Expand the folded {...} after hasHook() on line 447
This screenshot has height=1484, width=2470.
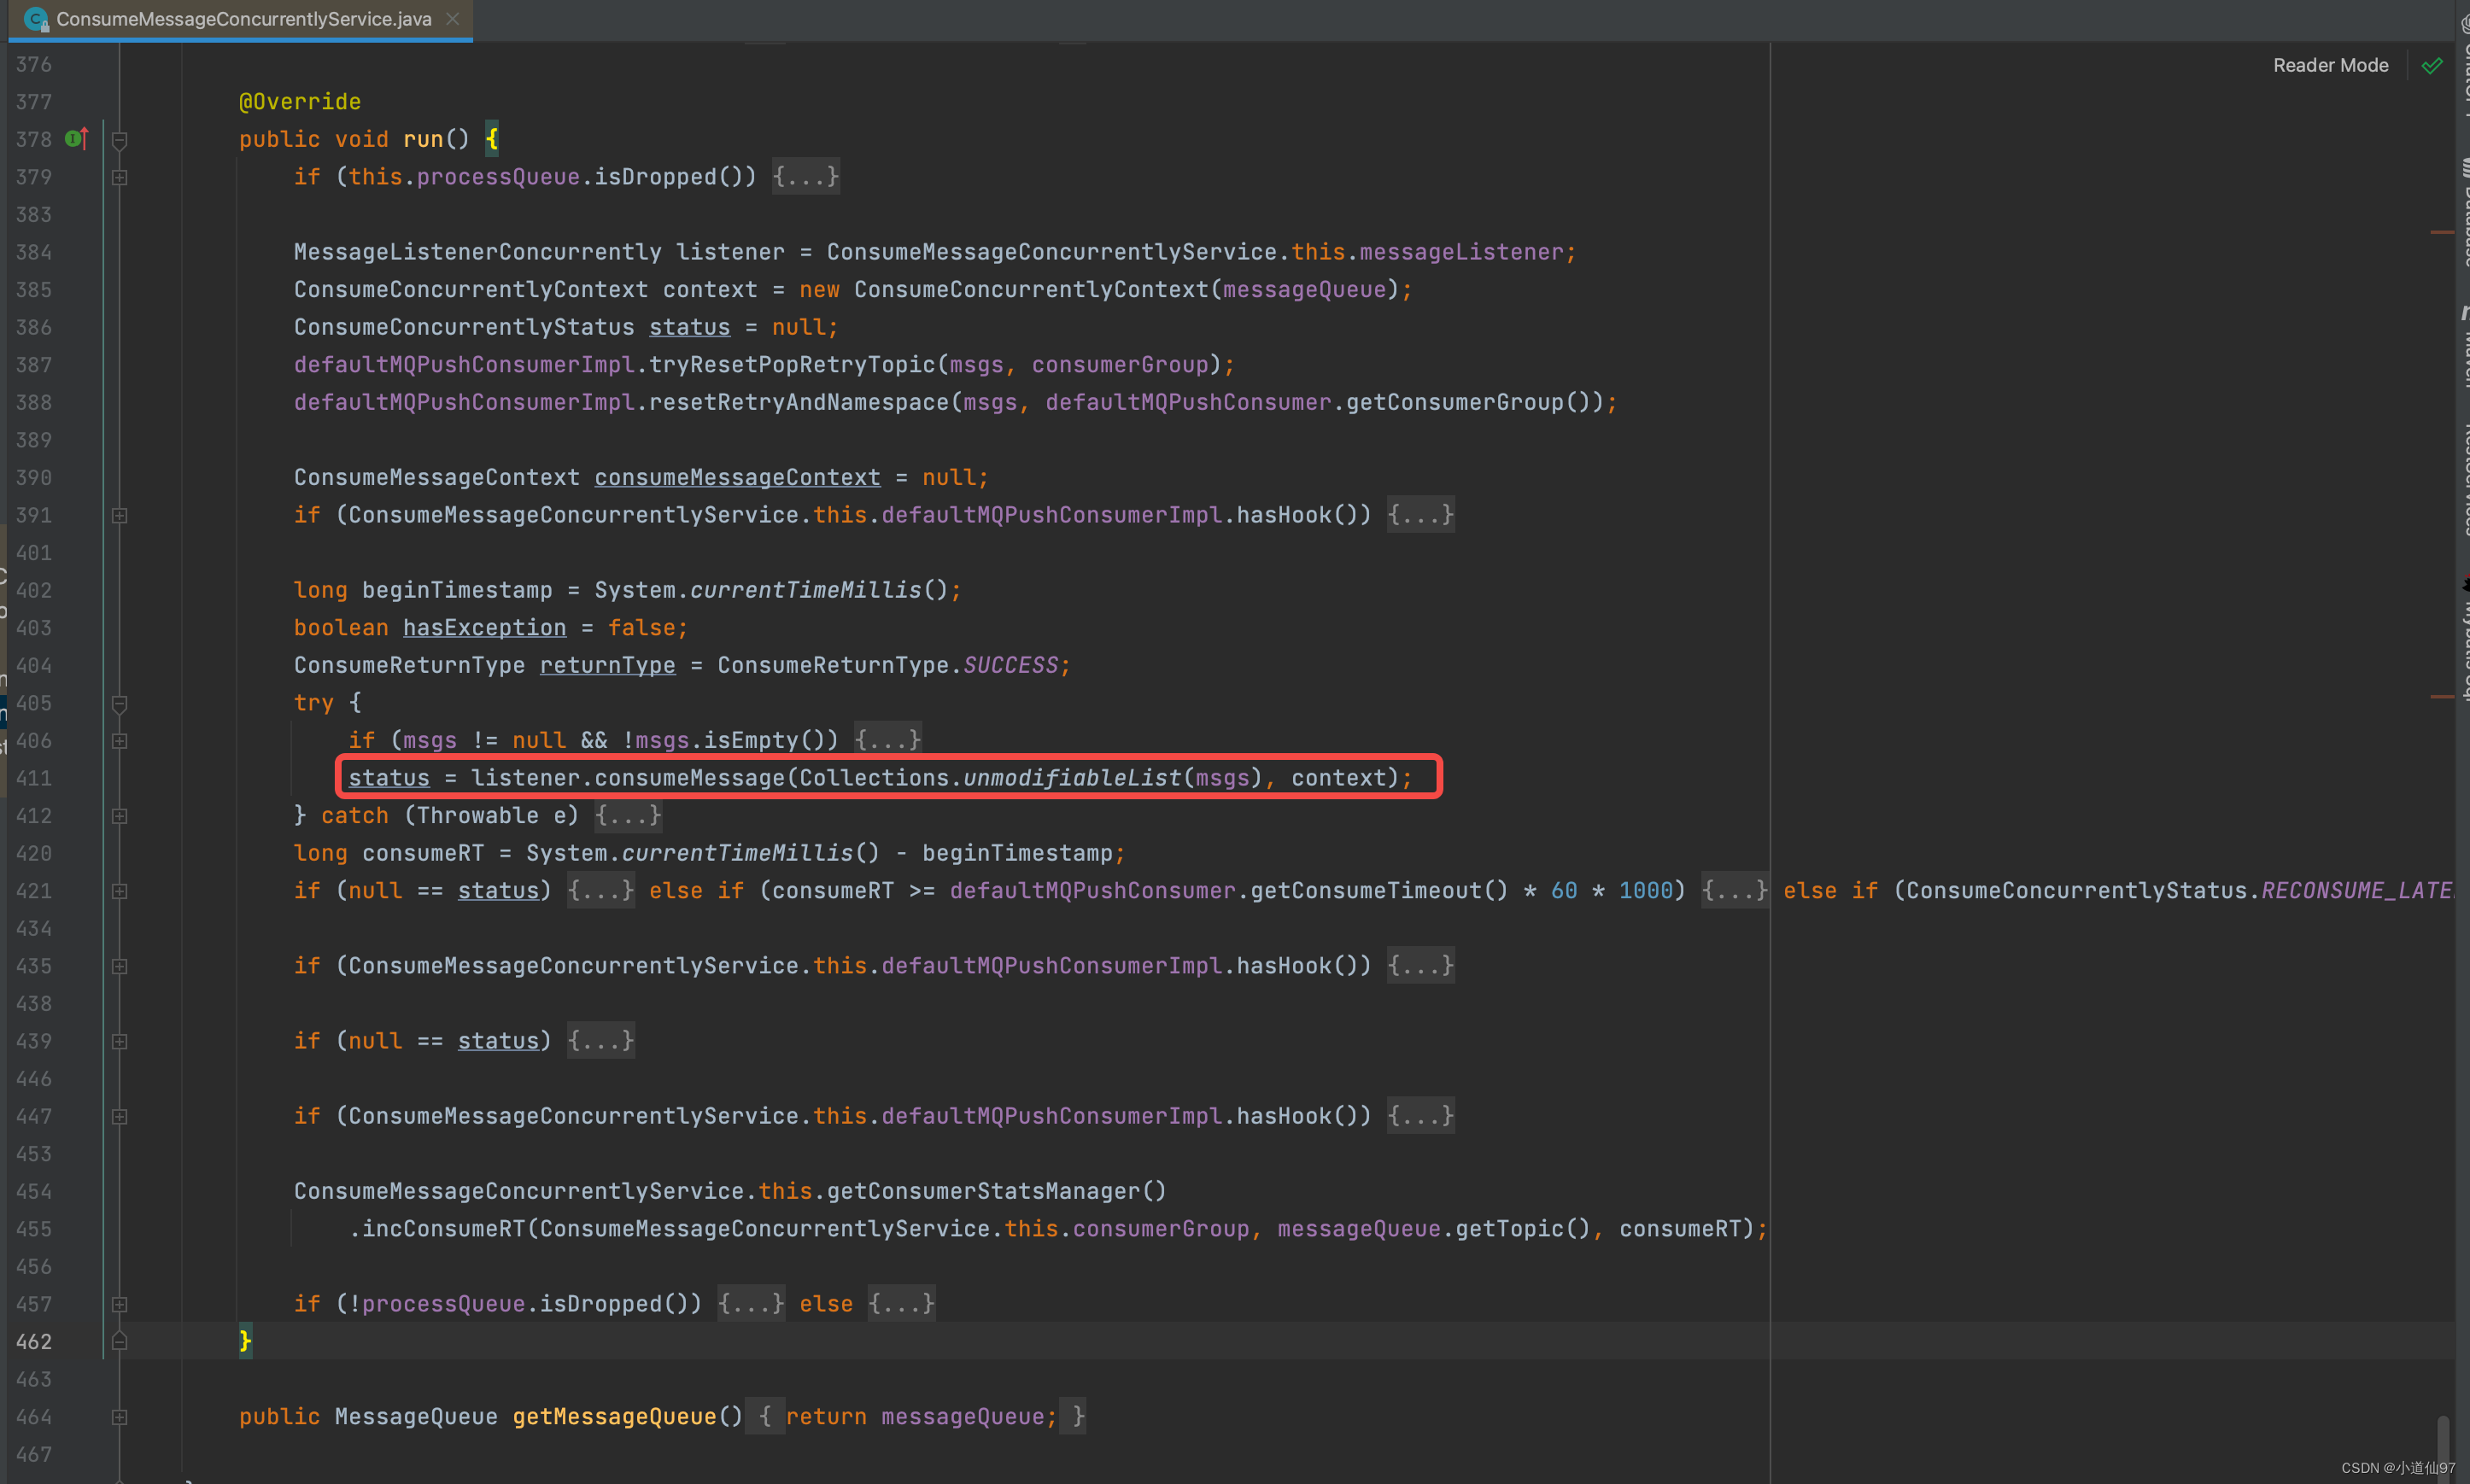coord(1420,1115)
